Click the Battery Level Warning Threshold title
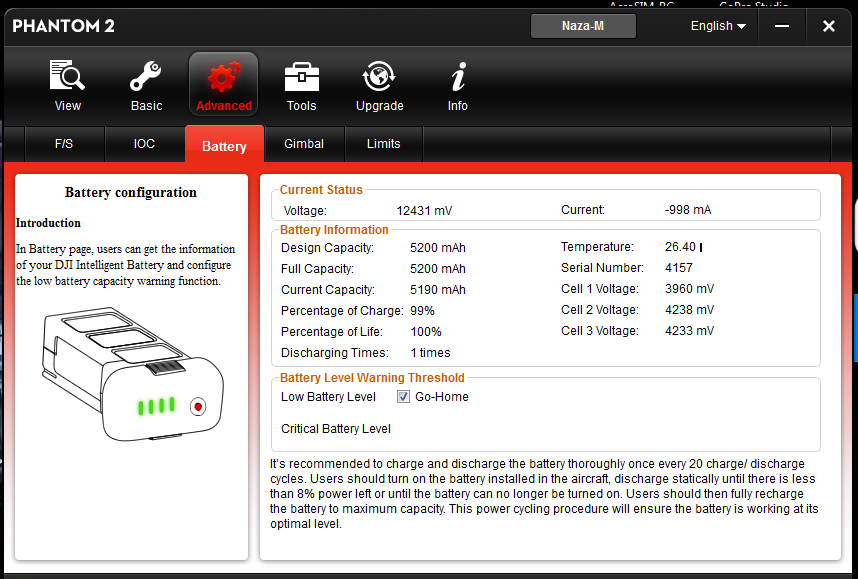Image resolution: width=858 pixels, height=579 pixels. (x=372, y=378)
